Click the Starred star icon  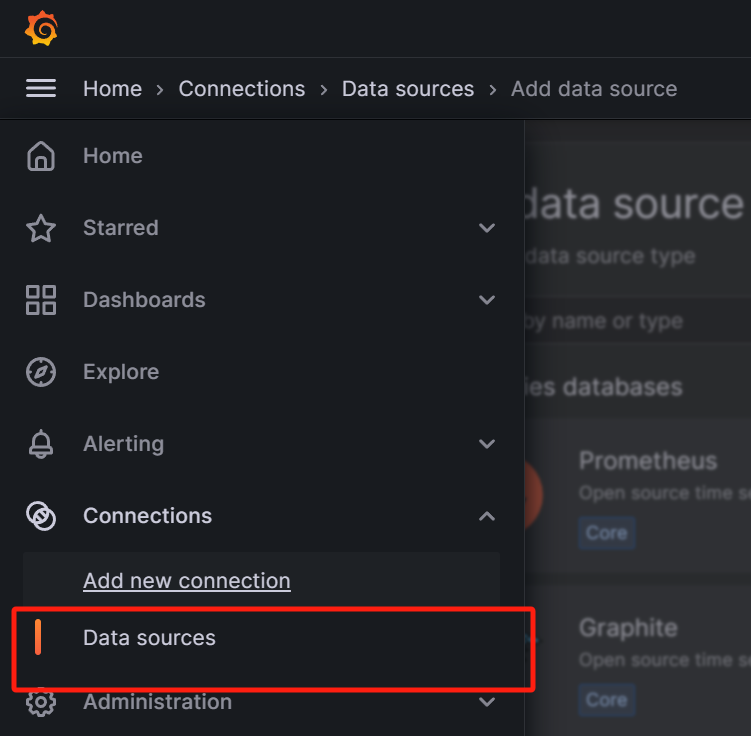point(41,228)
